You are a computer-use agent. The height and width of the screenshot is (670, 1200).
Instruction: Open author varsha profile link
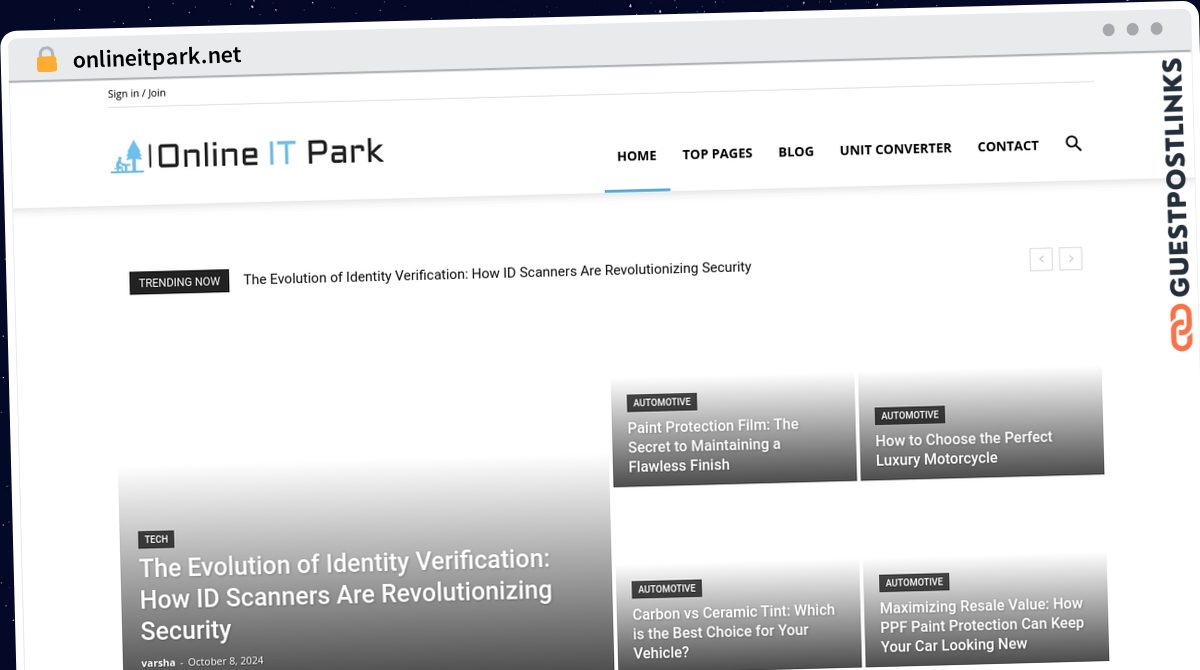[x=158, y=662]
